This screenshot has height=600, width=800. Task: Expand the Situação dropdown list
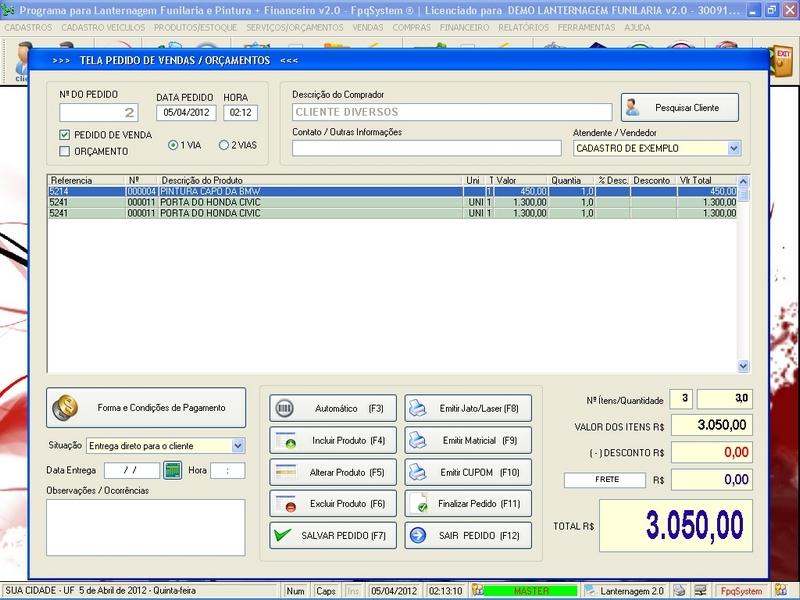click(x=237, y=446)
